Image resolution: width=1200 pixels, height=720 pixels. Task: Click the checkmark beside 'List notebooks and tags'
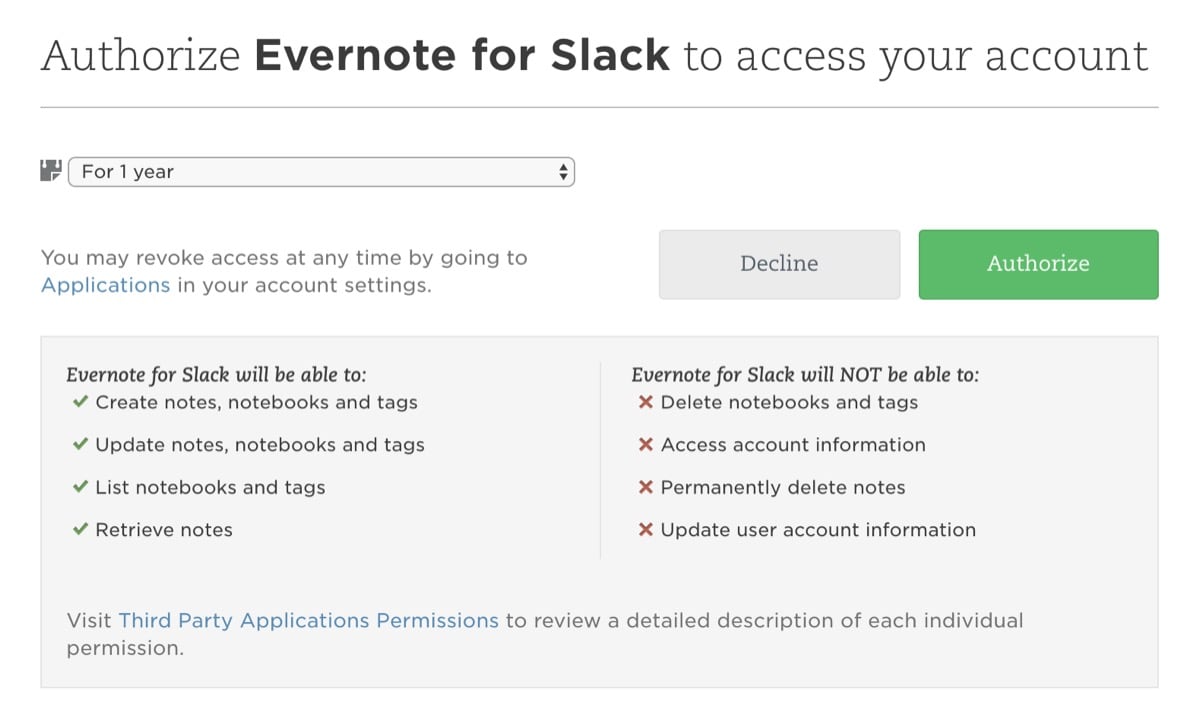[x=80, y=488]
